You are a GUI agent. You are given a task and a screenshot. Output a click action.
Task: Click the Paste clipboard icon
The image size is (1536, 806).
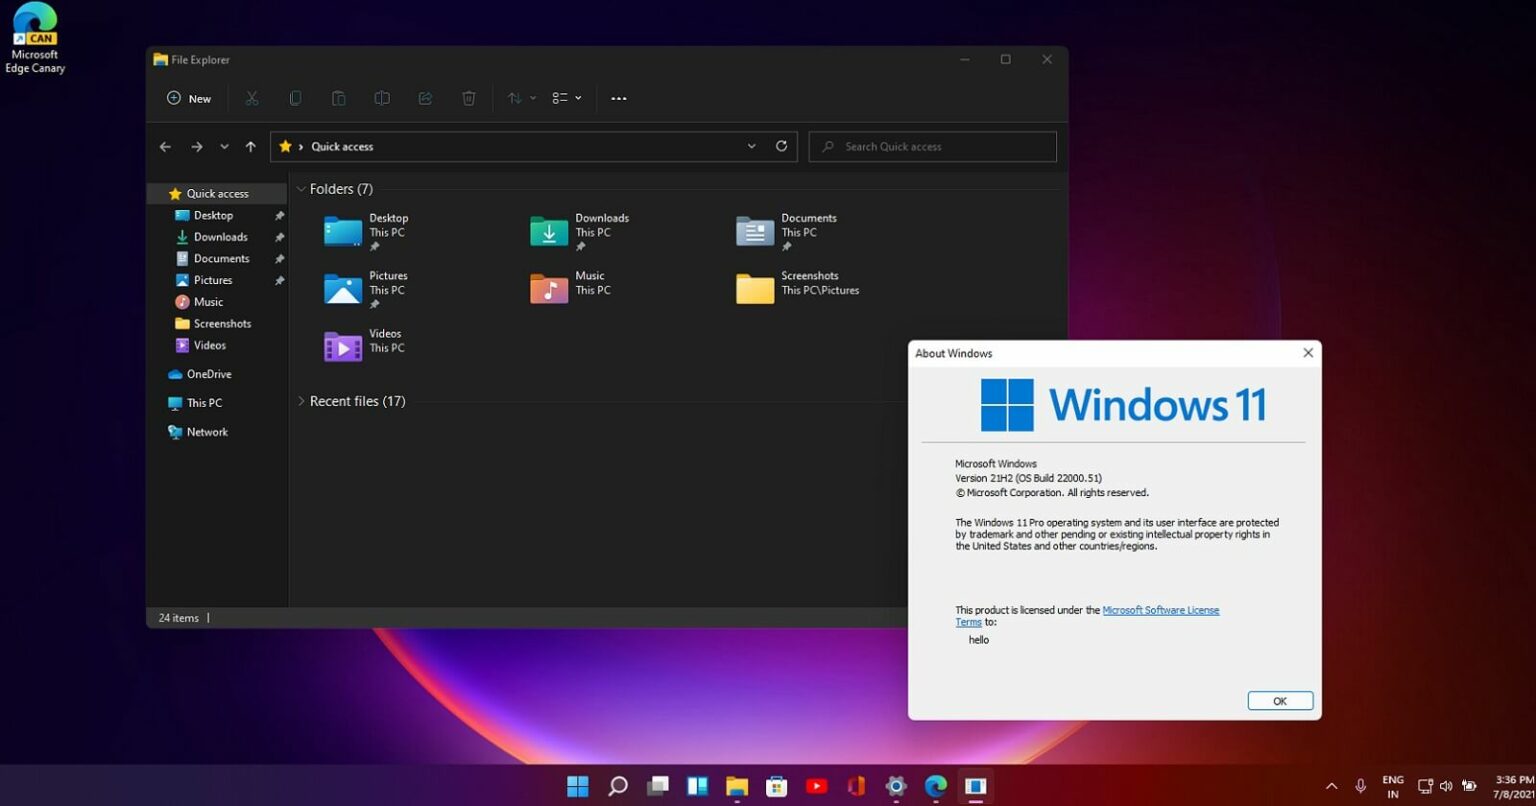pyautogui.click(x=339, y=98)
